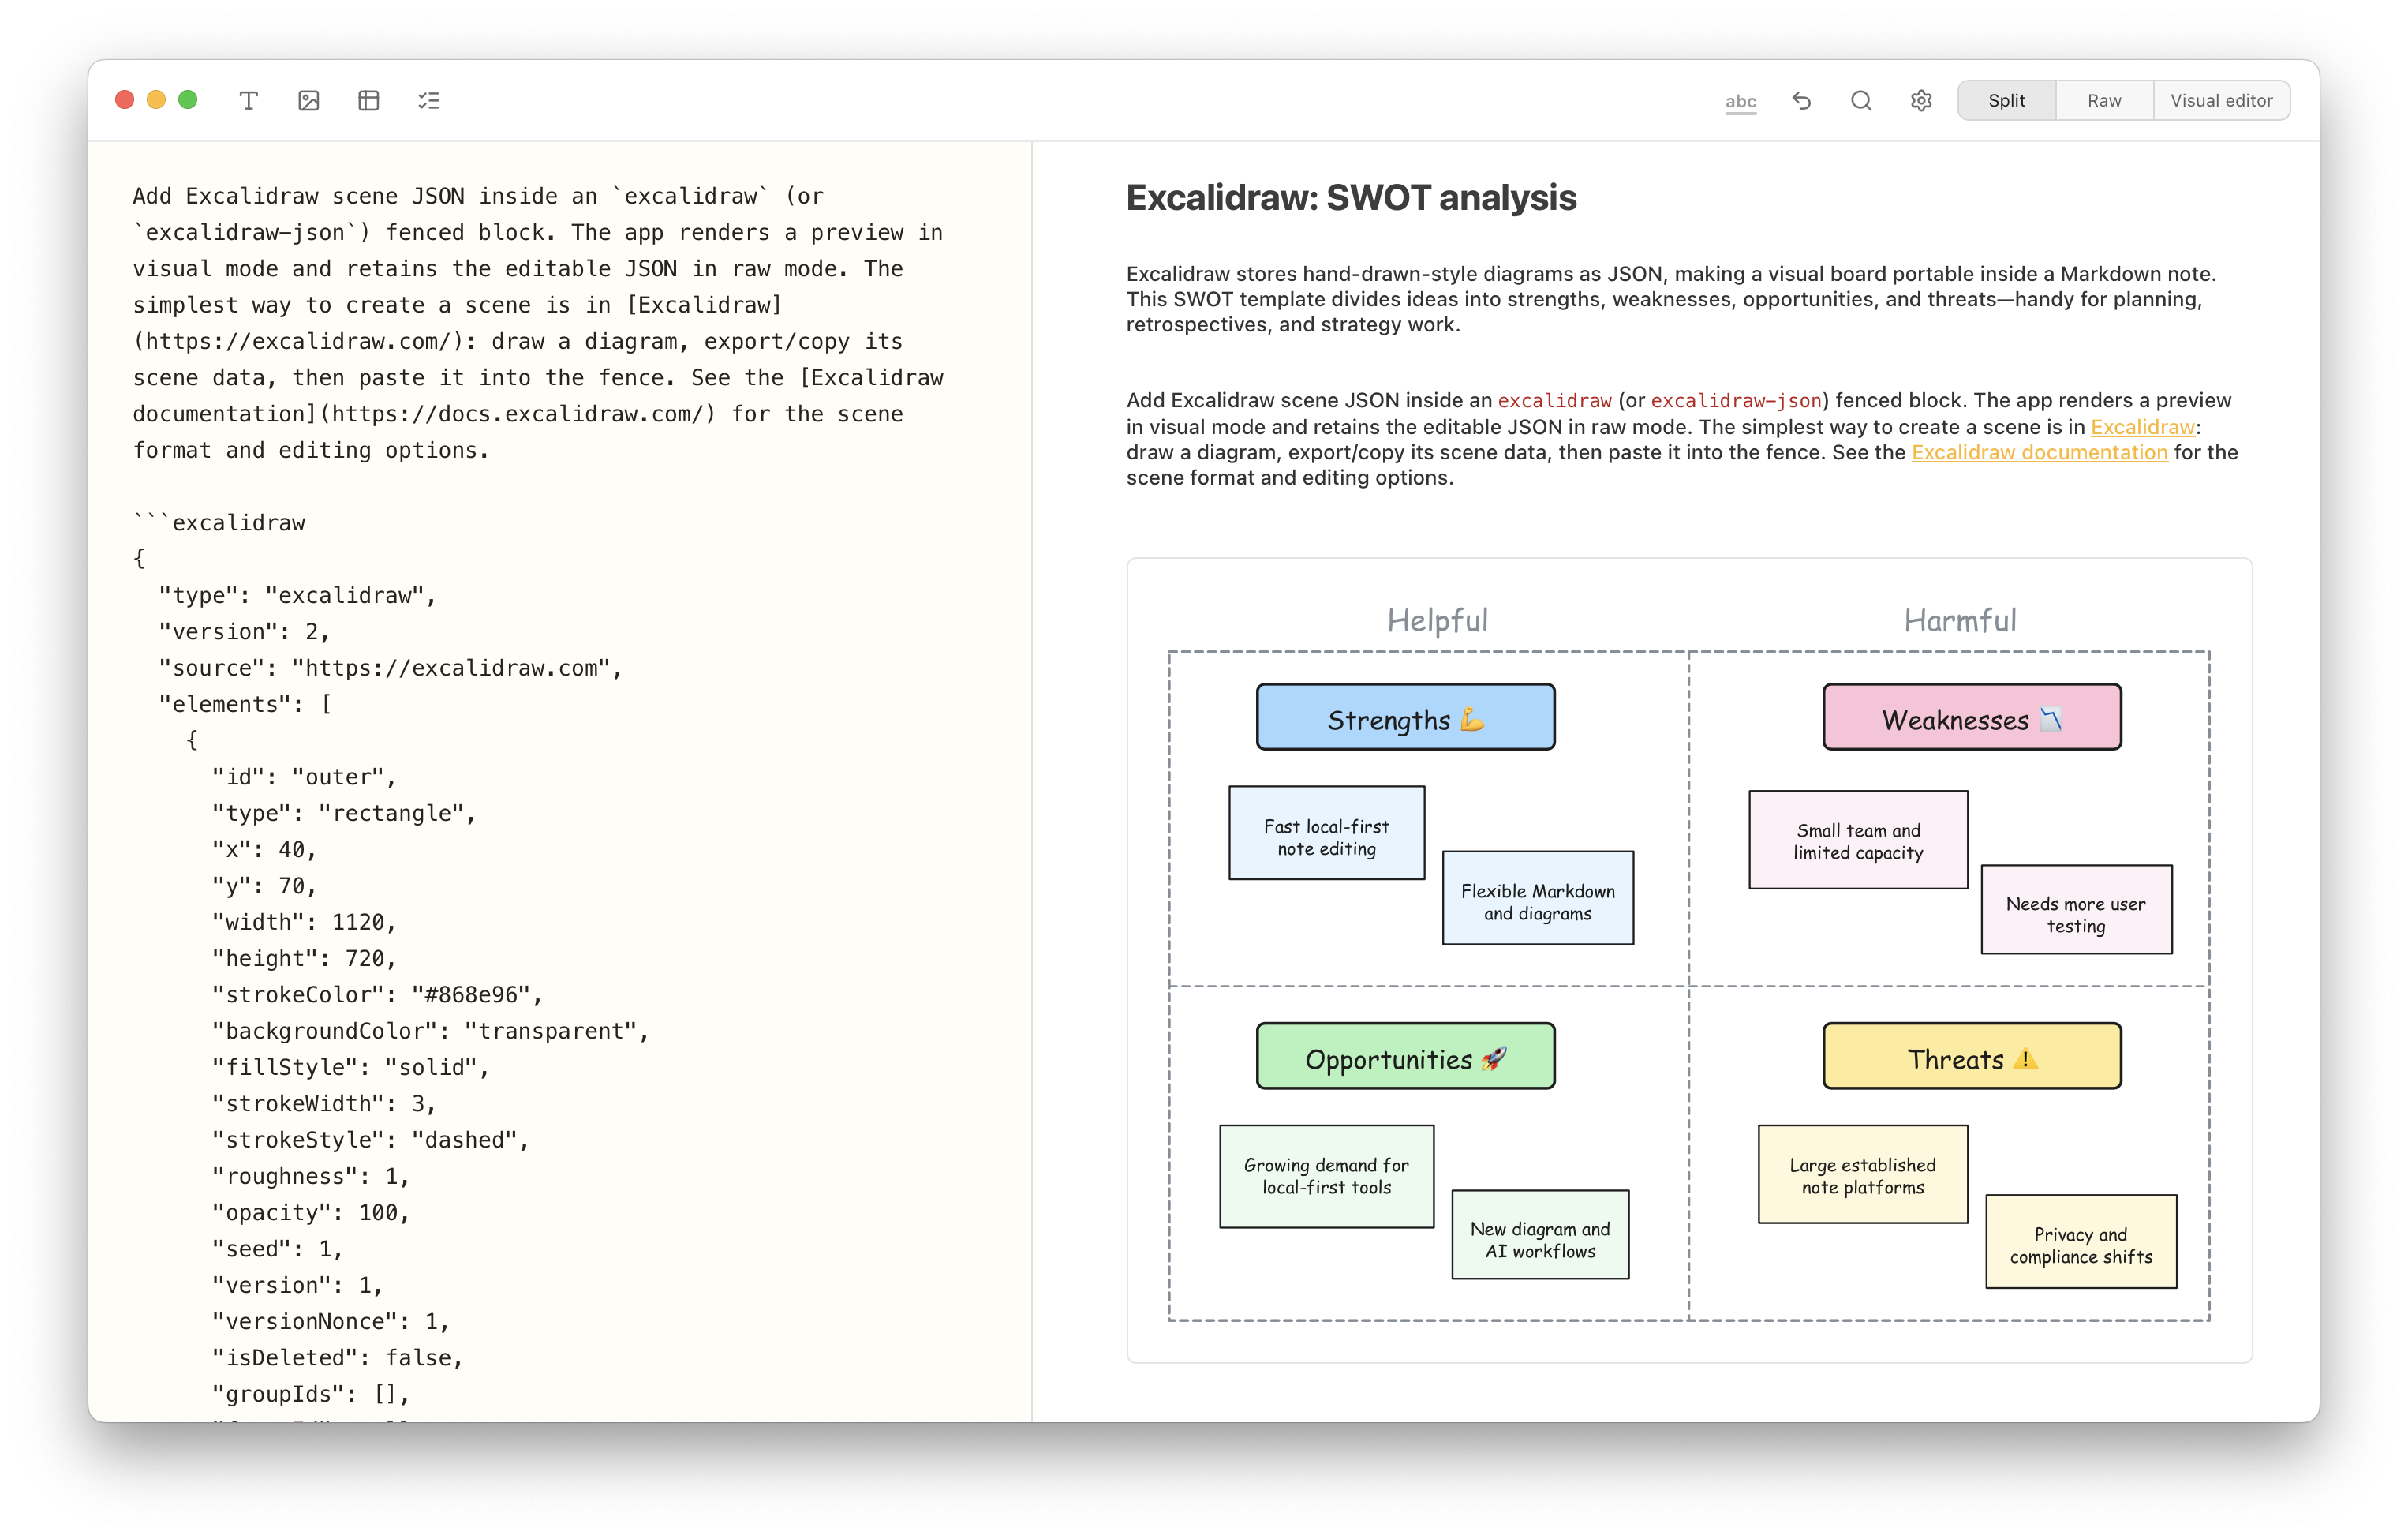Click the "fillStyle": "solid" line
Image resolution: width=2408 pixels, height=1539 pixels.
tap(351, 1067)
